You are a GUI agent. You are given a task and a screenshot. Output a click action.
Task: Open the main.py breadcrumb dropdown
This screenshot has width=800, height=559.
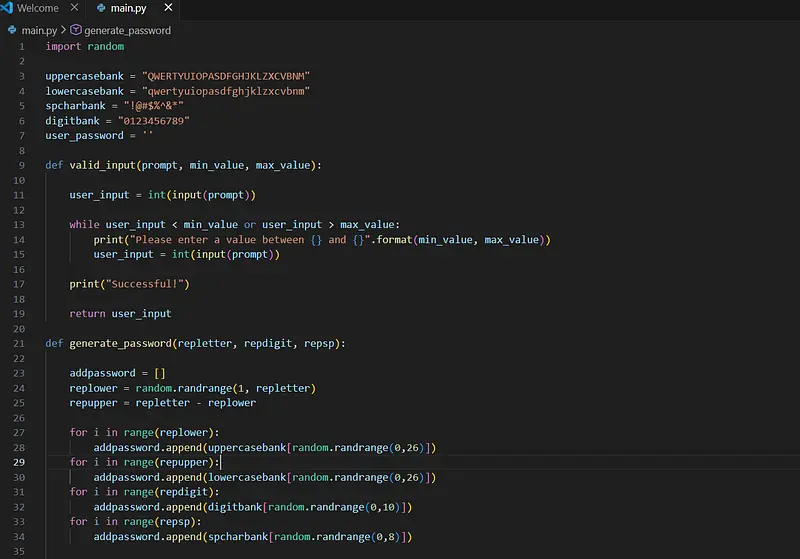[39, 30]
